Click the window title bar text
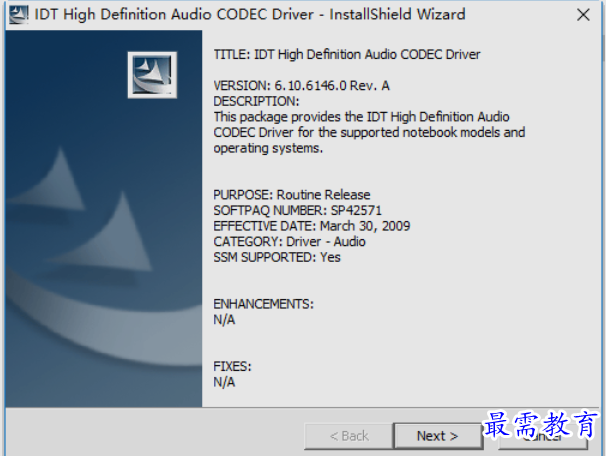Screen dimensions: 606x456 click(250, 15)
